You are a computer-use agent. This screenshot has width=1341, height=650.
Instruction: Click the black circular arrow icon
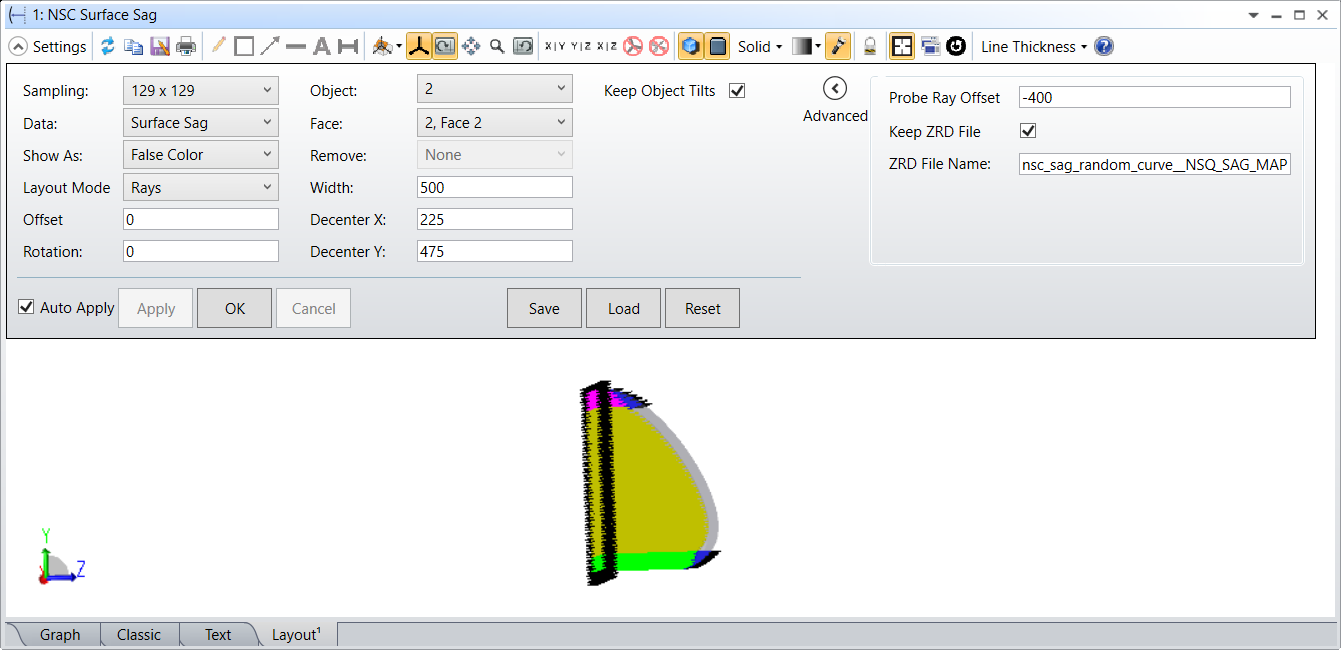coord(956,46)
